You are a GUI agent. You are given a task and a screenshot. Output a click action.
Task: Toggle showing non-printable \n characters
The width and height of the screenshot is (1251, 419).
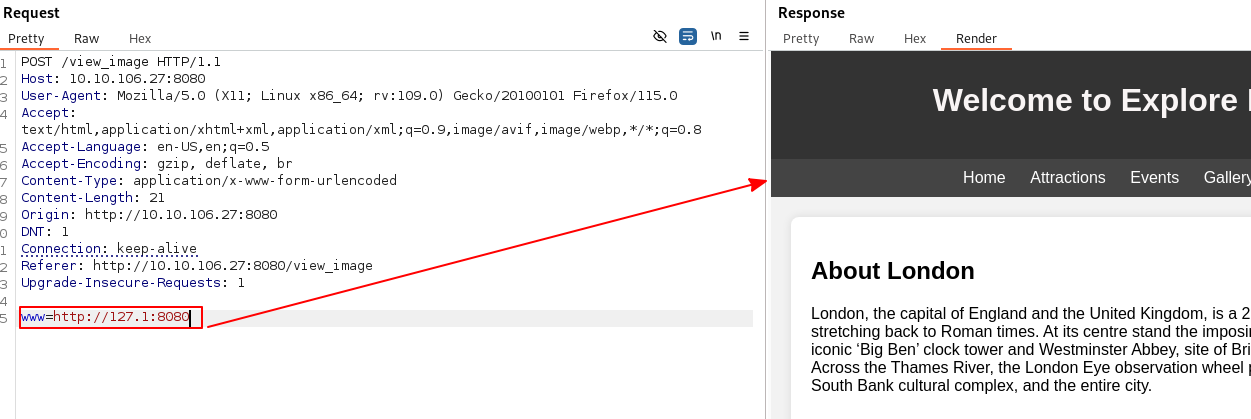(x=716, y=36)
